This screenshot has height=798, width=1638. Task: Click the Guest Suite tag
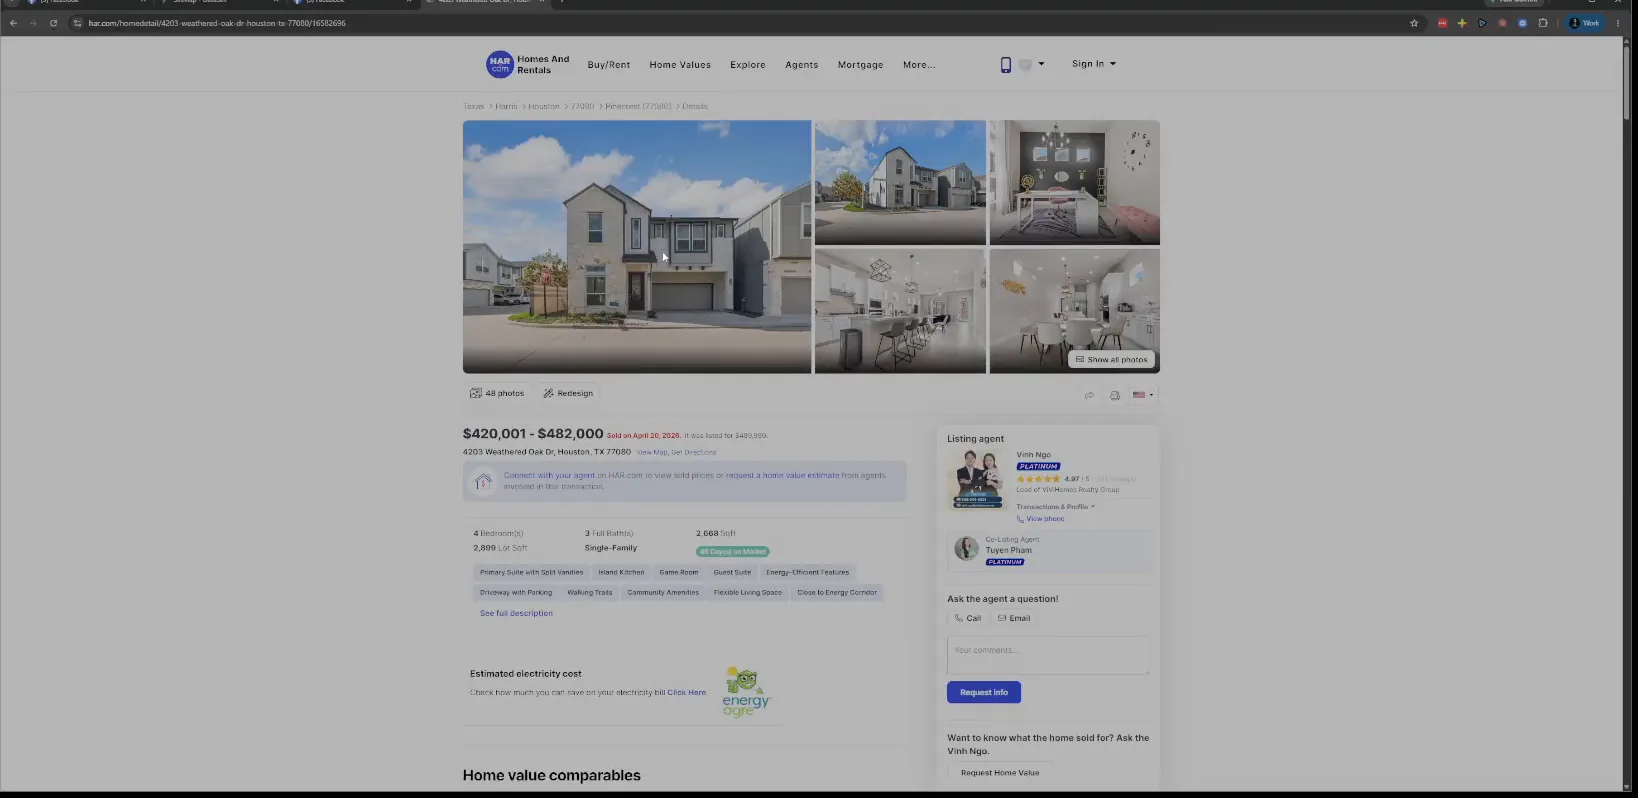pos(732,572)
